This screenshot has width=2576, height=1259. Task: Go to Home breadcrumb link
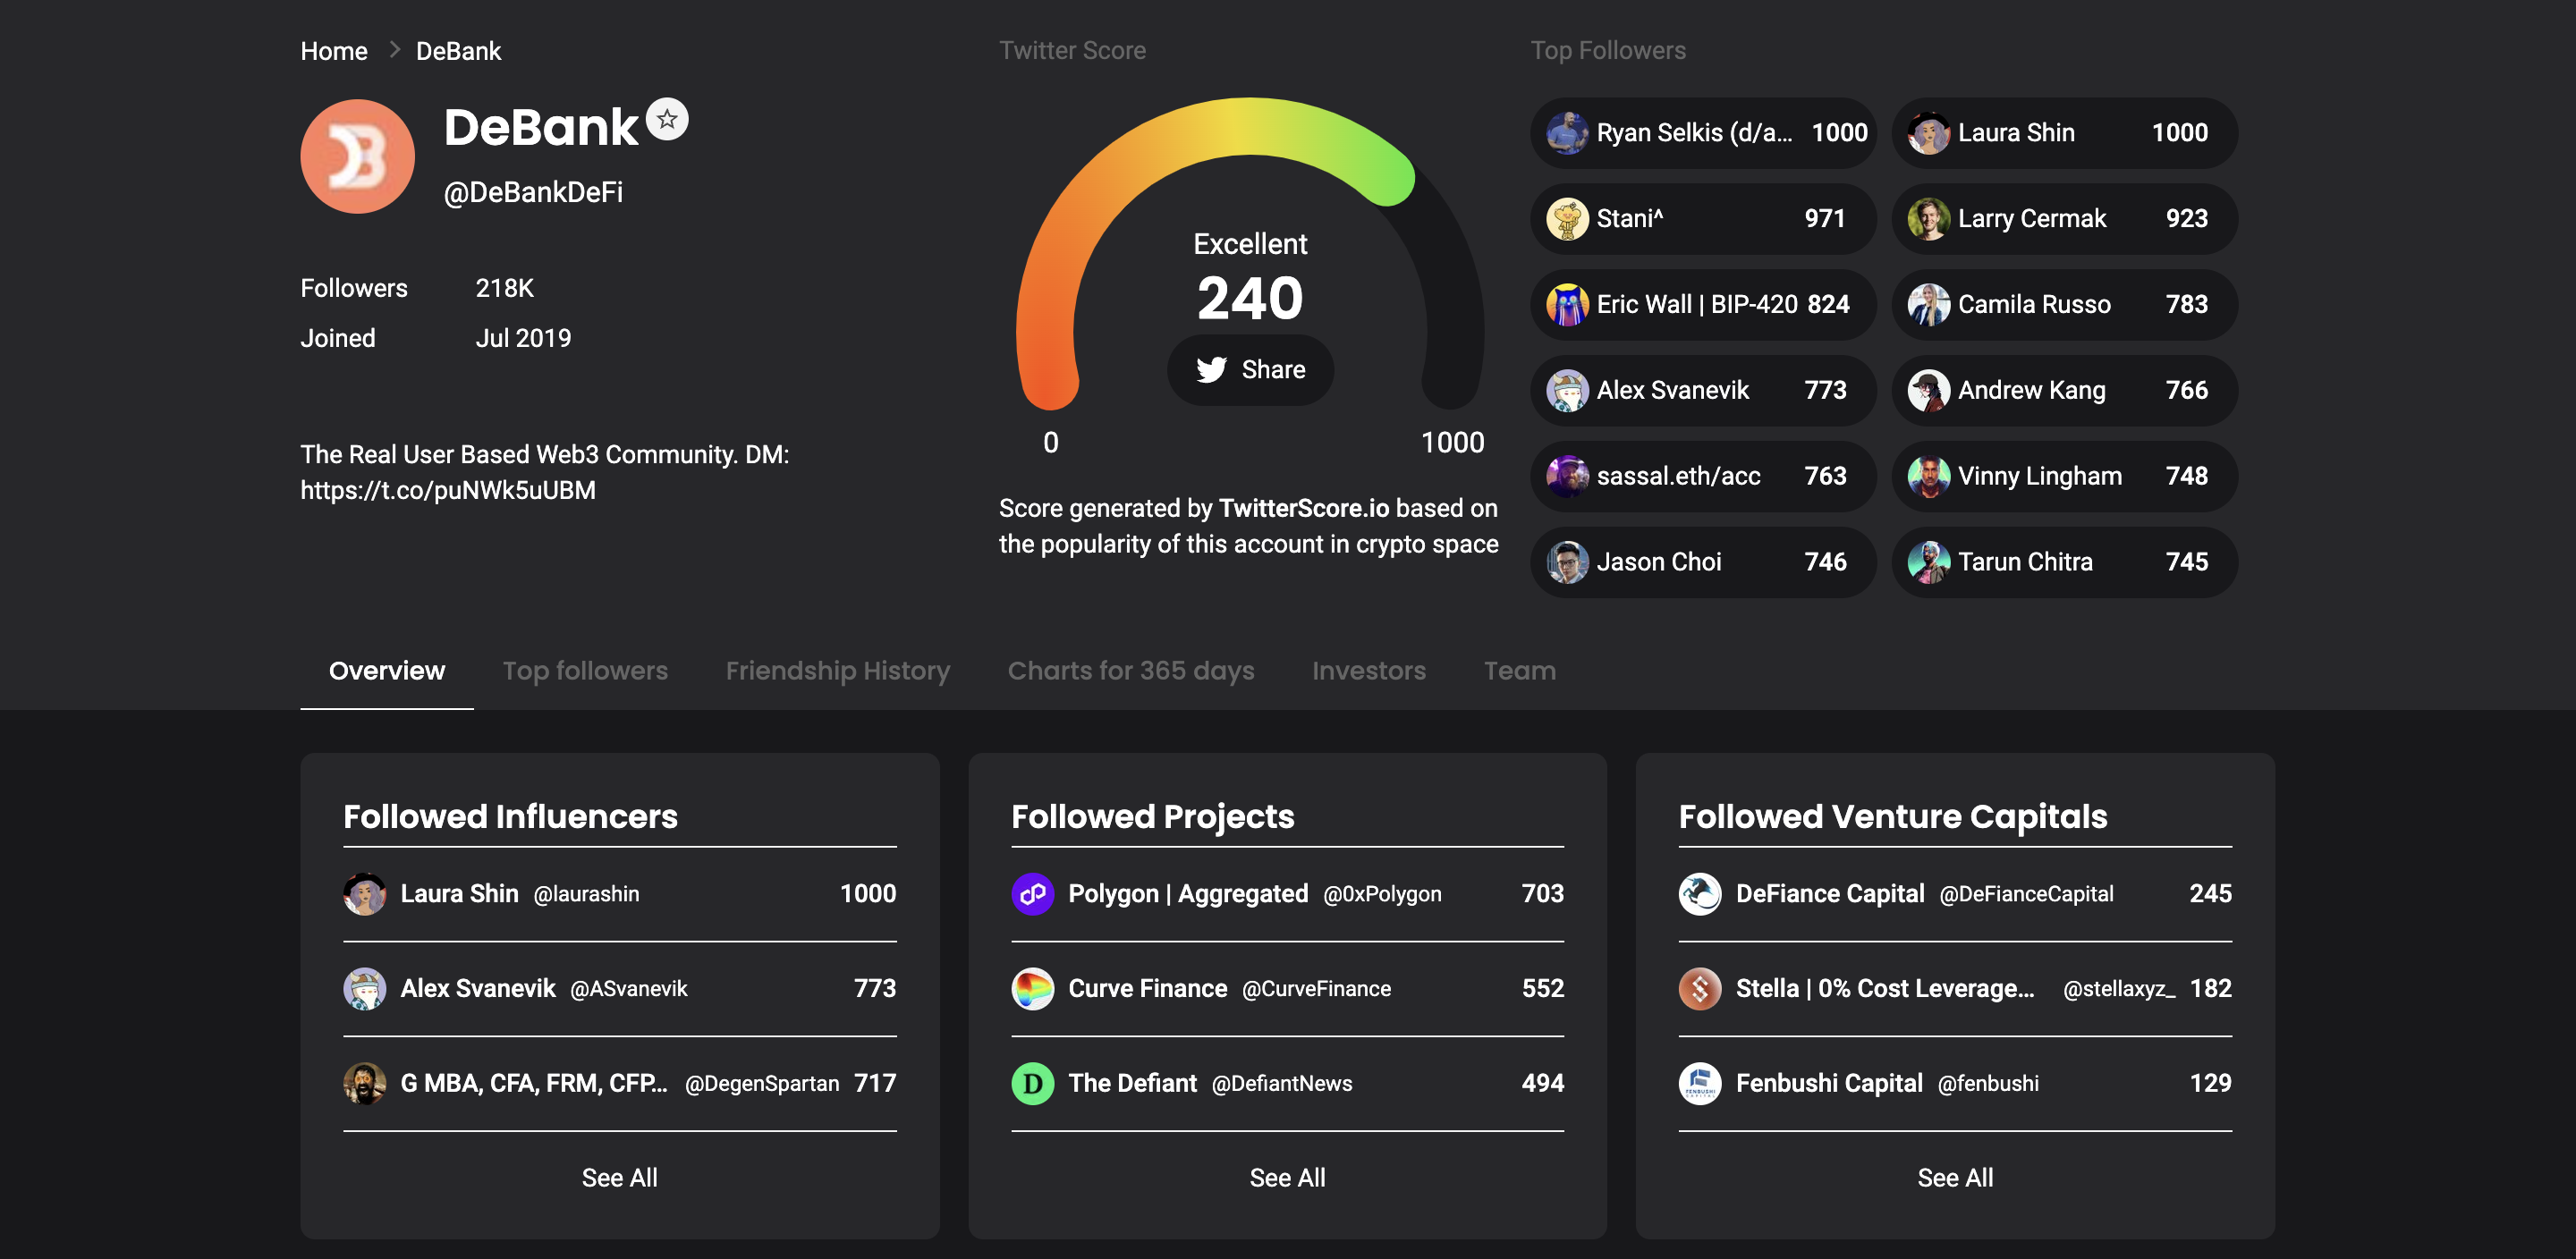point(334,51)
